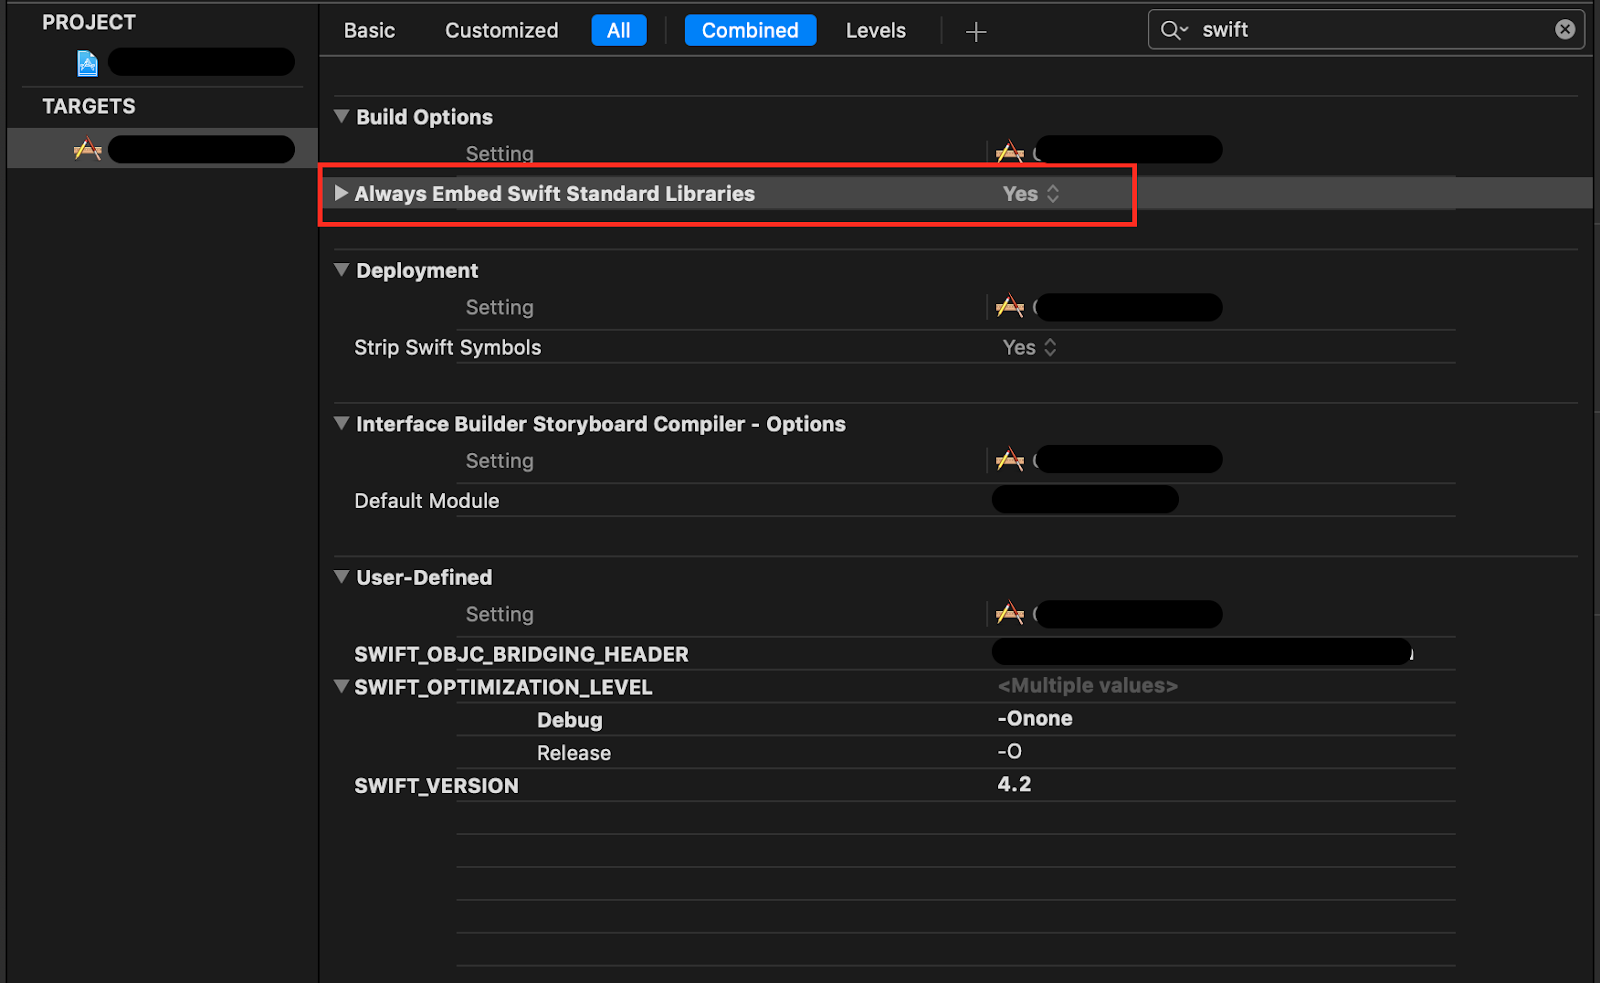This screenshot has height=983, width=1600.
Task: Select the project file icon under PROJECT
Action: 88,63
